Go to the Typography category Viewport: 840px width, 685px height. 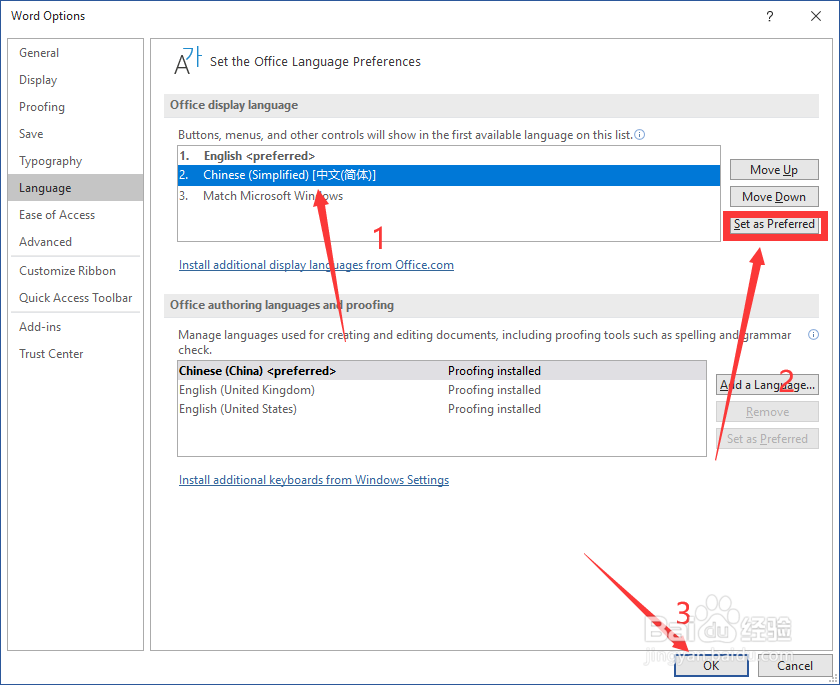[x=76, y=161]
